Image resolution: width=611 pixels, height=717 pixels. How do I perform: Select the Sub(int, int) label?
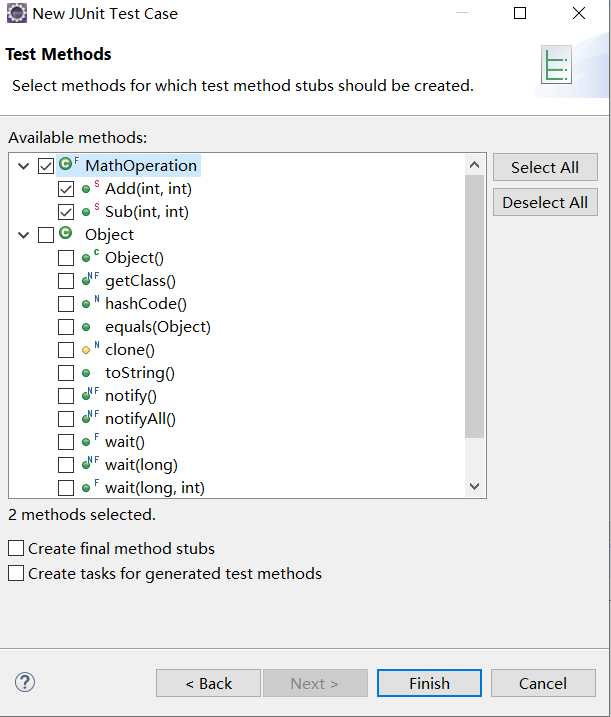click(x=147, y=211)
